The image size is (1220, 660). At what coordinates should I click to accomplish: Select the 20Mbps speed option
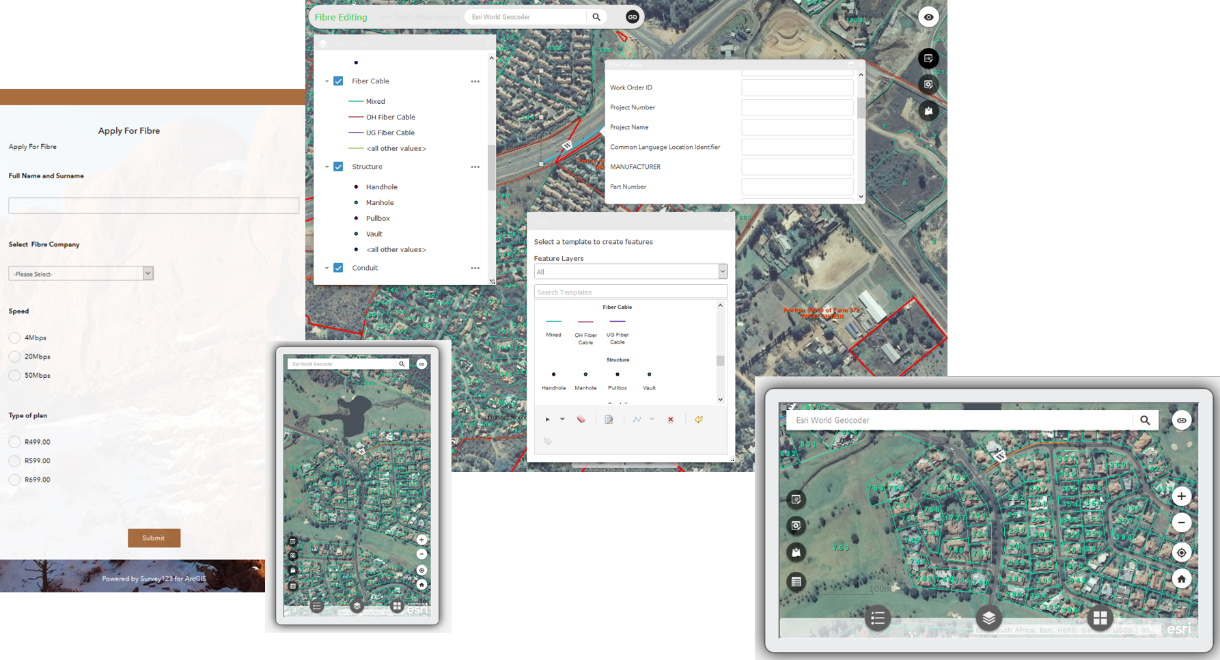point(15,357)
